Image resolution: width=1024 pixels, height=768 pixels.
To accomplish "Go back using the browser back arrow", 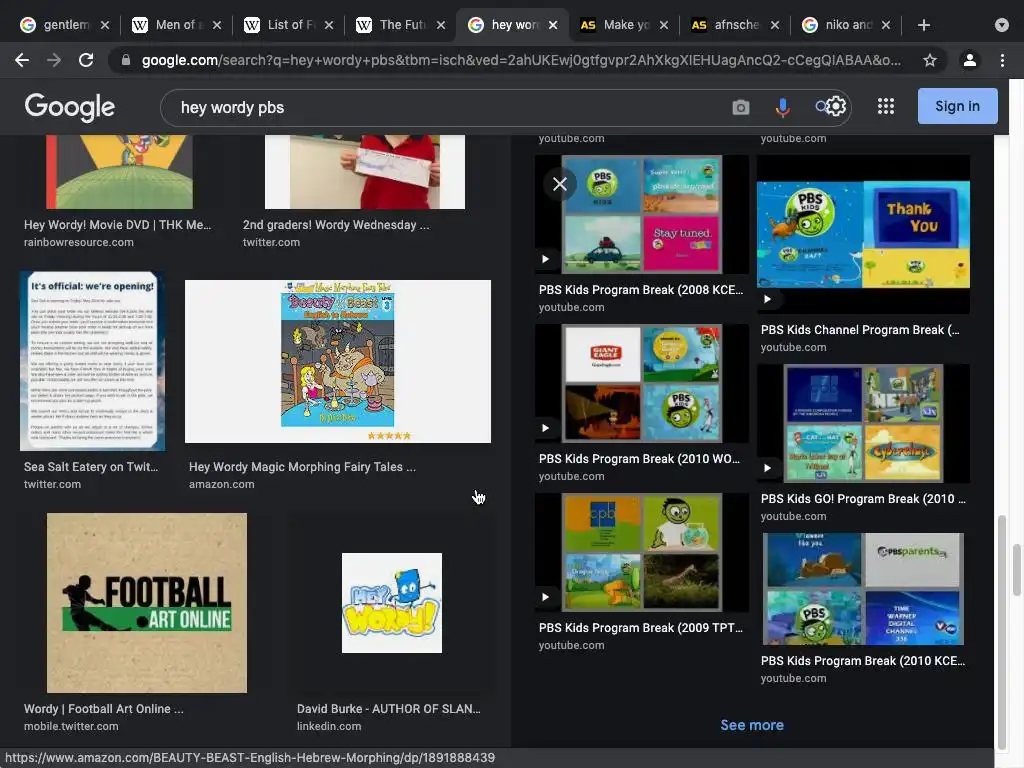I will click(22, 60).
